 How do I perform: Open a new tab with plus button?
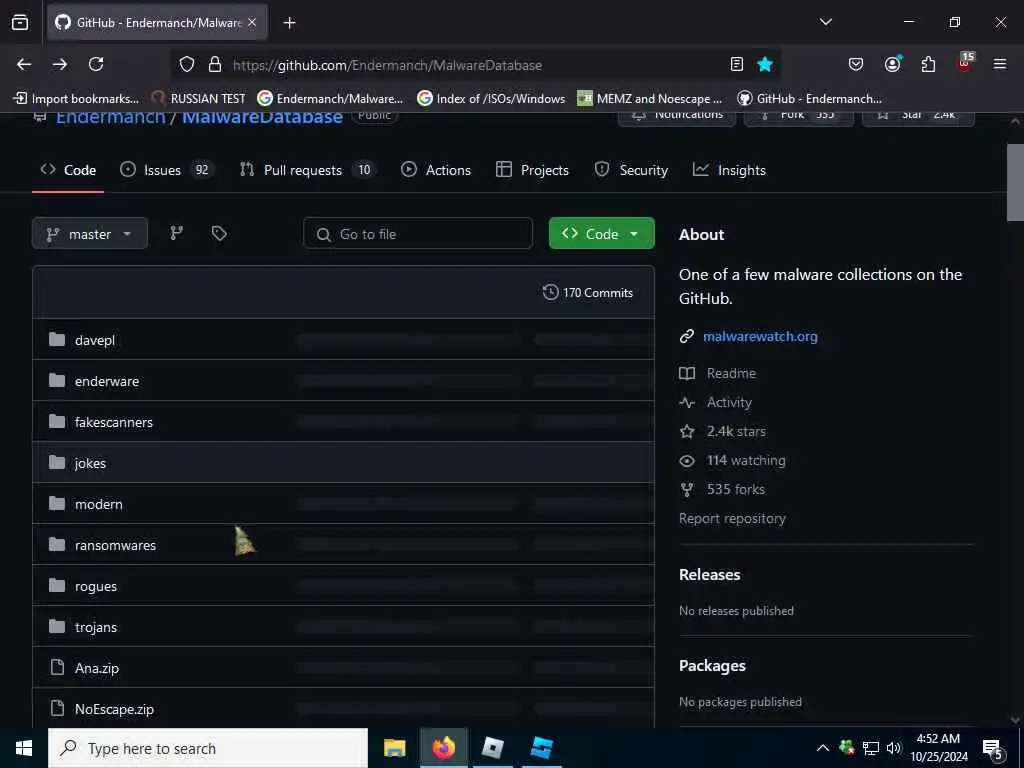coord(289,23)
